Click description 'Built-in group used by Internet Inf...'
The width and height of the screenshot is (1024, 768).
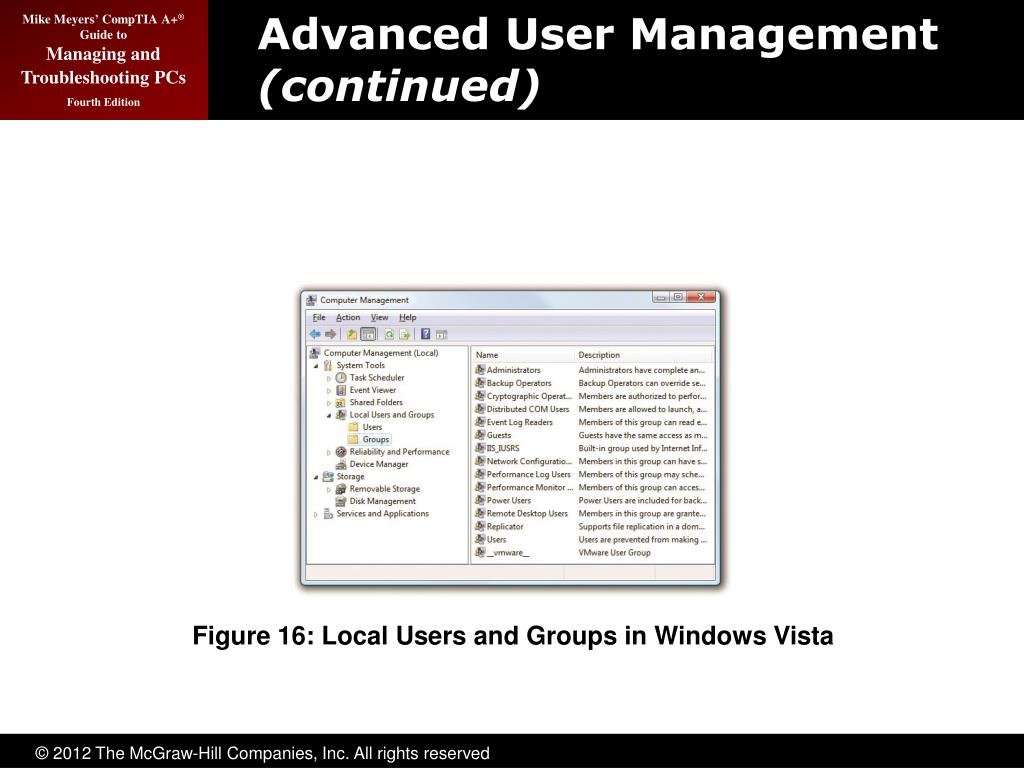tap(643, 448)
